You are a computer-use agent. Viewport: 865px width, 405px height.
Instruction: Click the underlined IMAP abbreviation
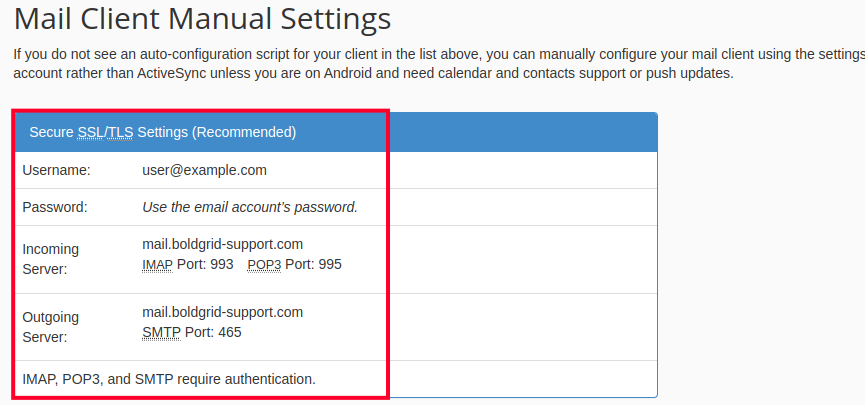click(158, 264)
